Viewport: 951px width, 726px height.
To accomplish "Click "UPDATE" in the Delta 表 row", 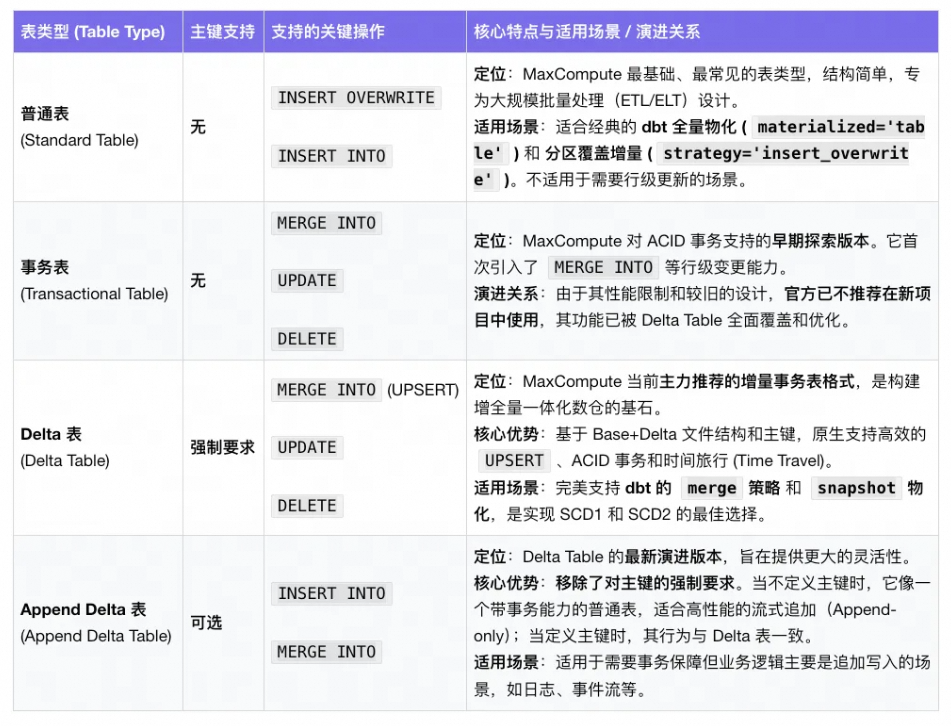I will coord(307,447).
